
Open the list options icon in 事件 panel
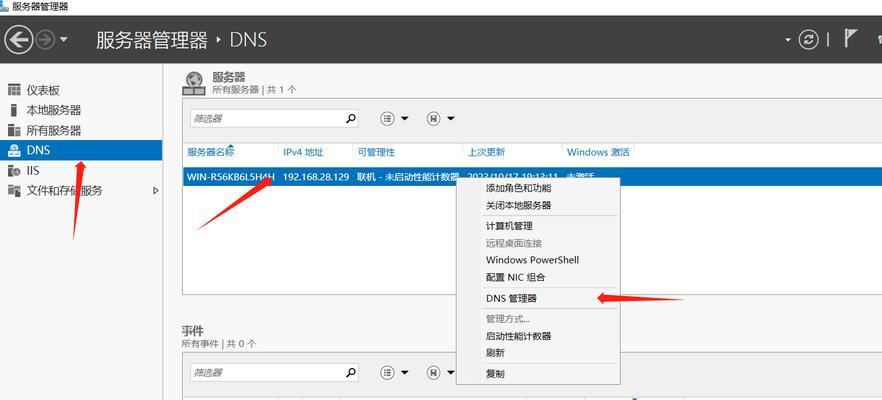coord(388,372)
